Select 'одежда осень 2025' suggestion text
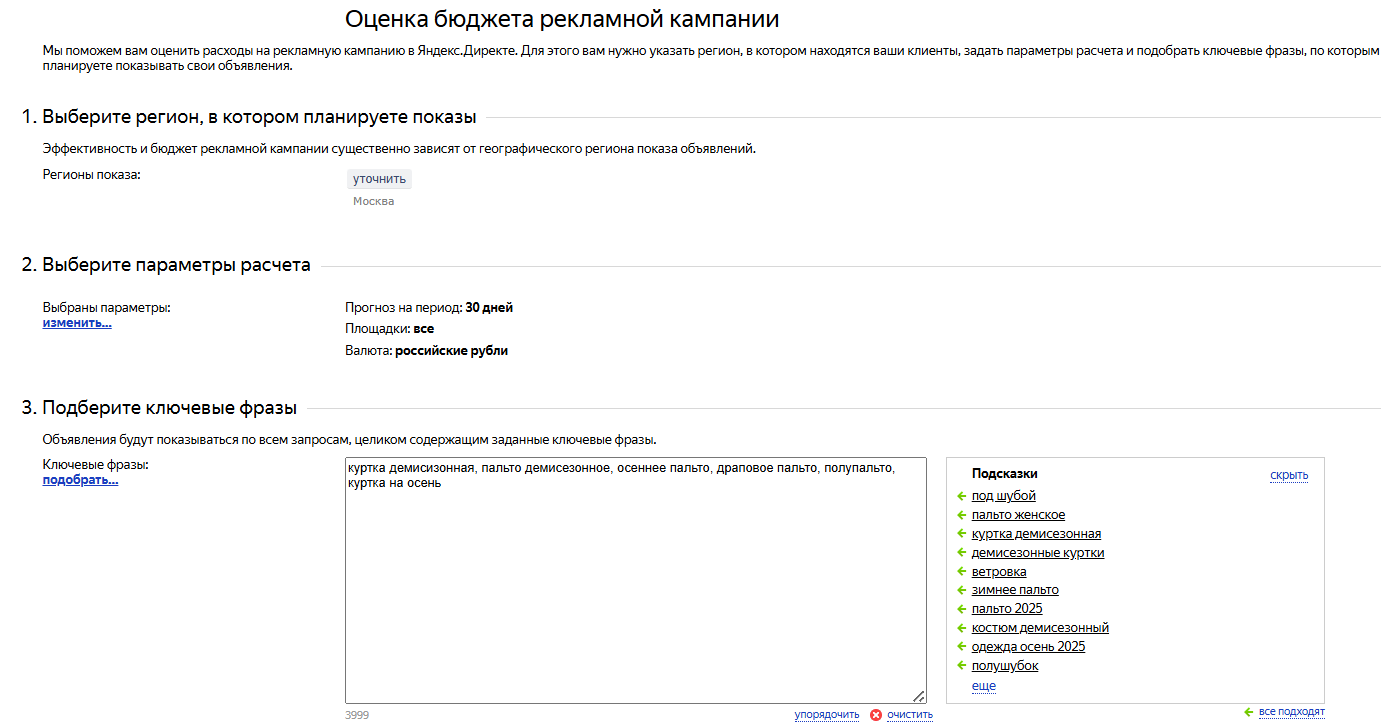 tap(1028, 647)
